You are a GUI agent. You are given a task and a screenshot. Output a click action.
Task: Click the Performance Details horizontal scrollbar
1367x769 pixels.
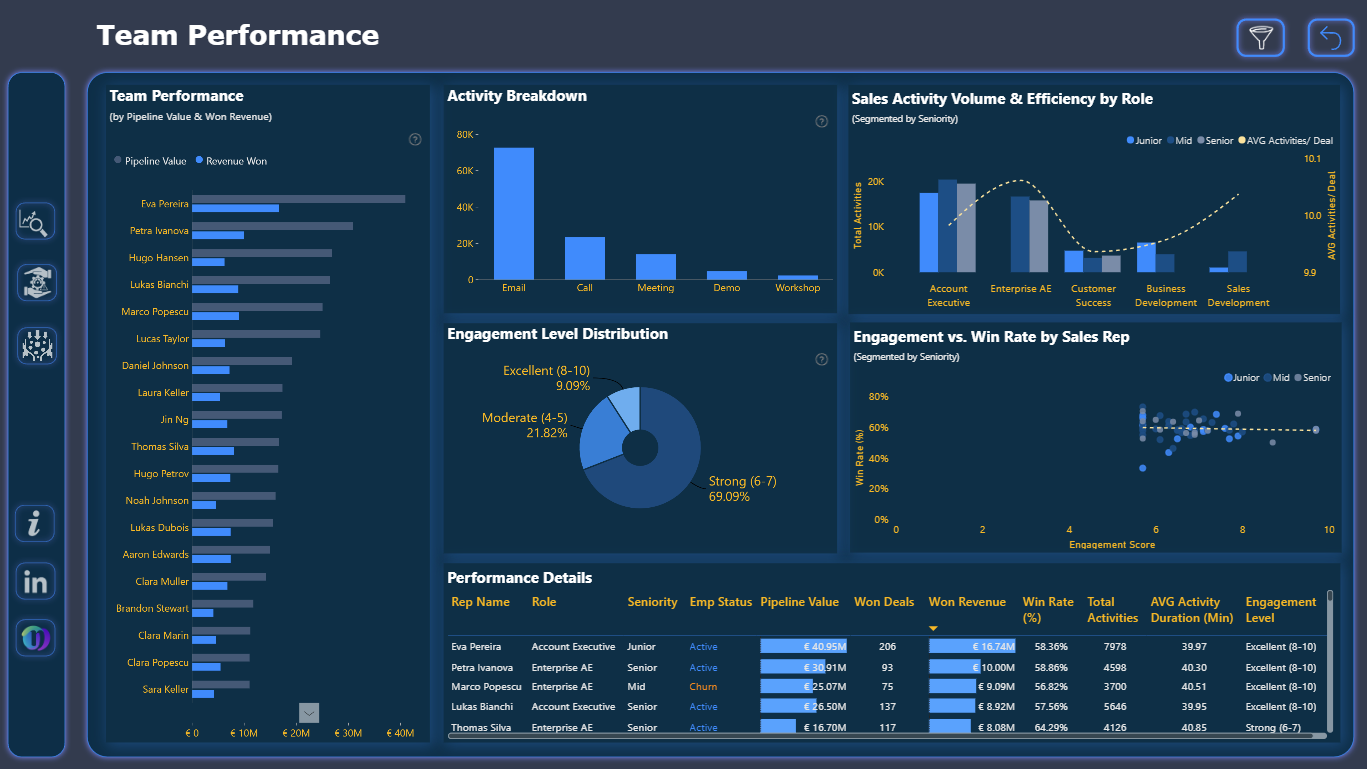pyautogui.click(x=887, y=736)
